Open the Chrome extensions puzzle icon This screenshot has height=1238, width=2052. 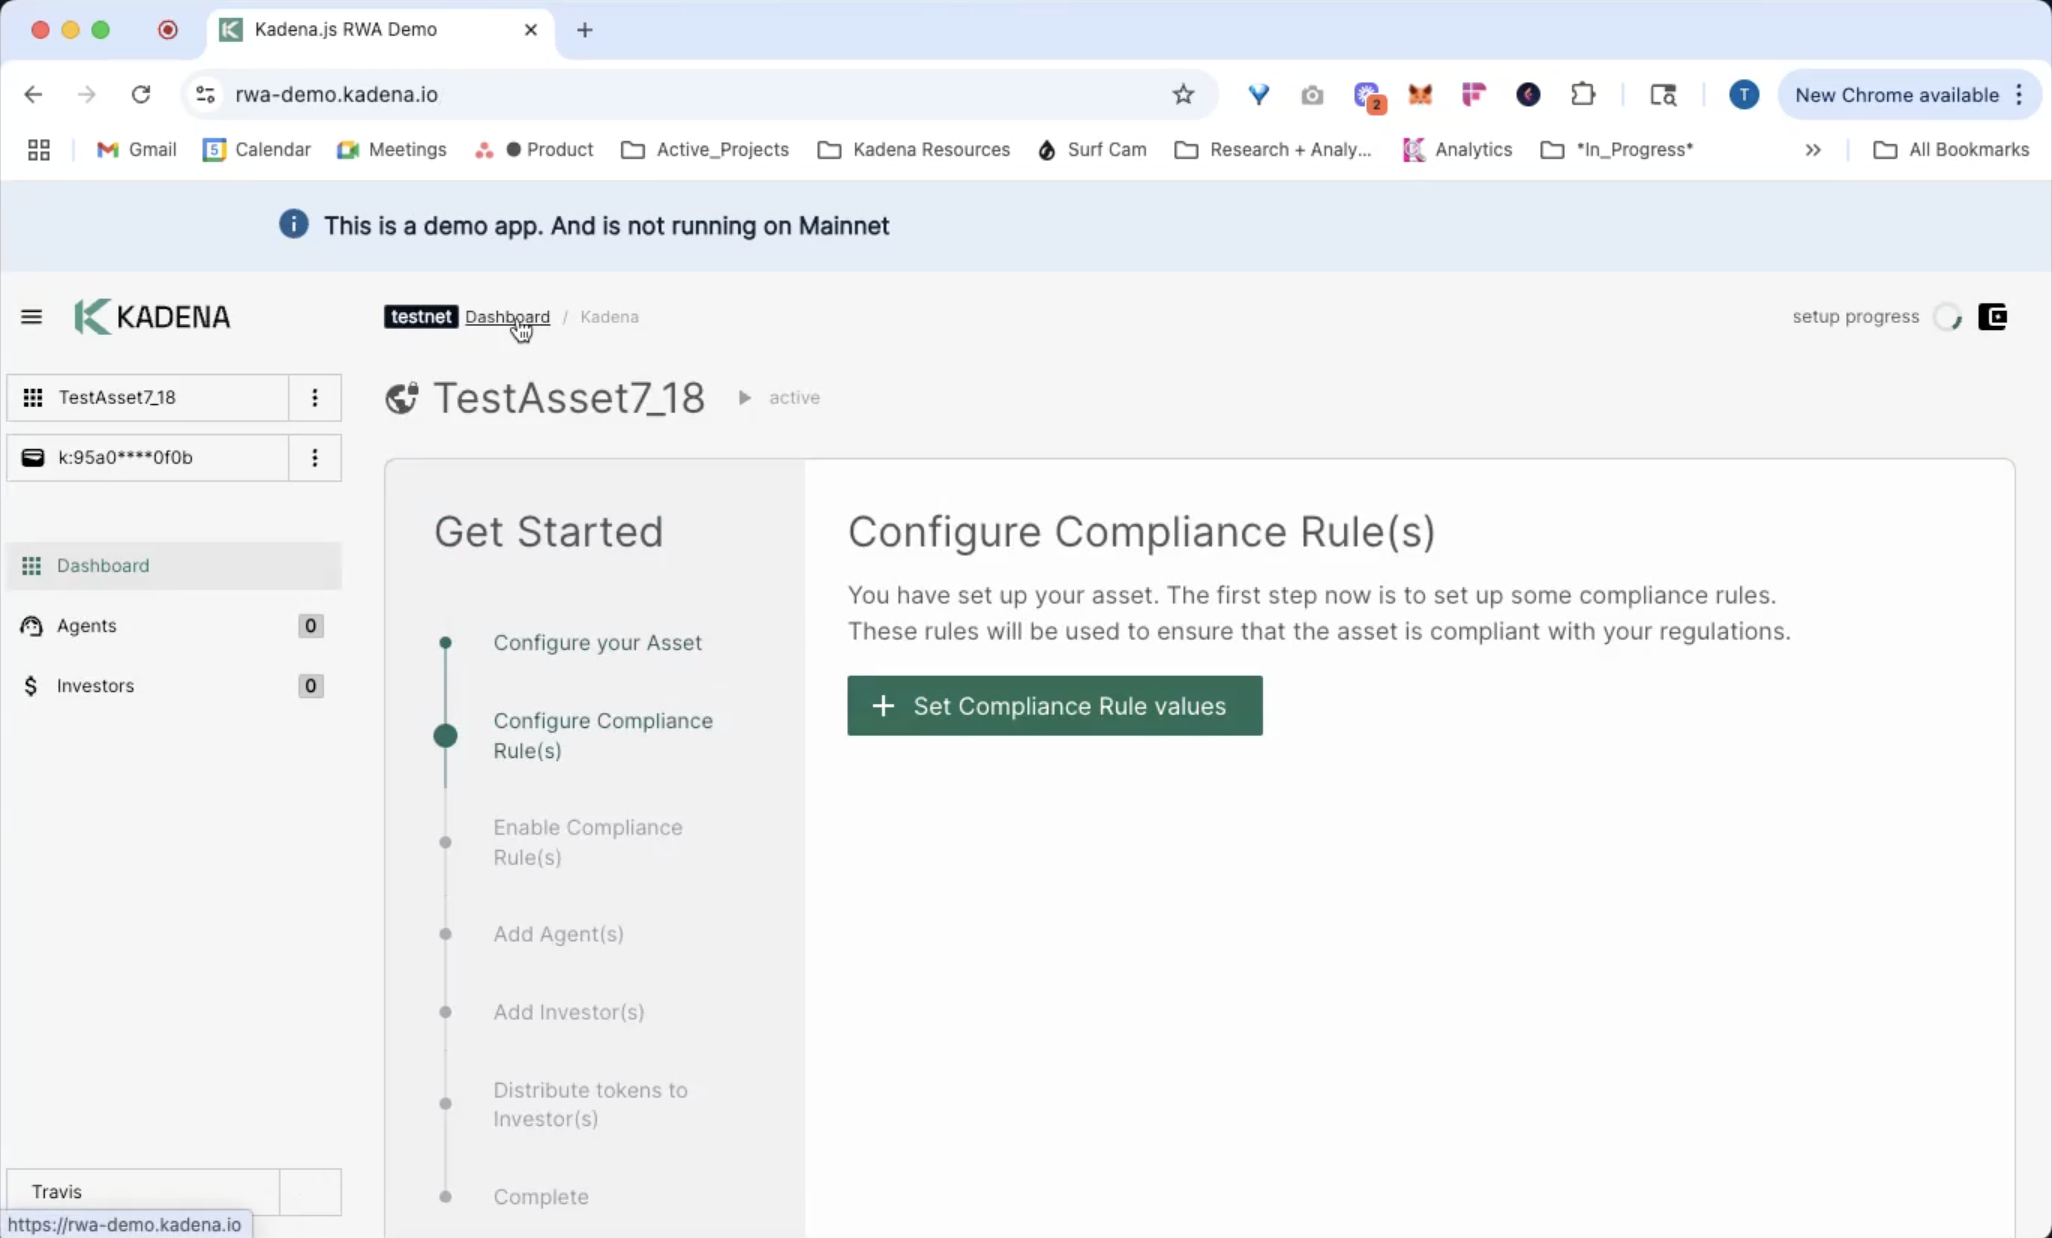(x=1582, y=95)
